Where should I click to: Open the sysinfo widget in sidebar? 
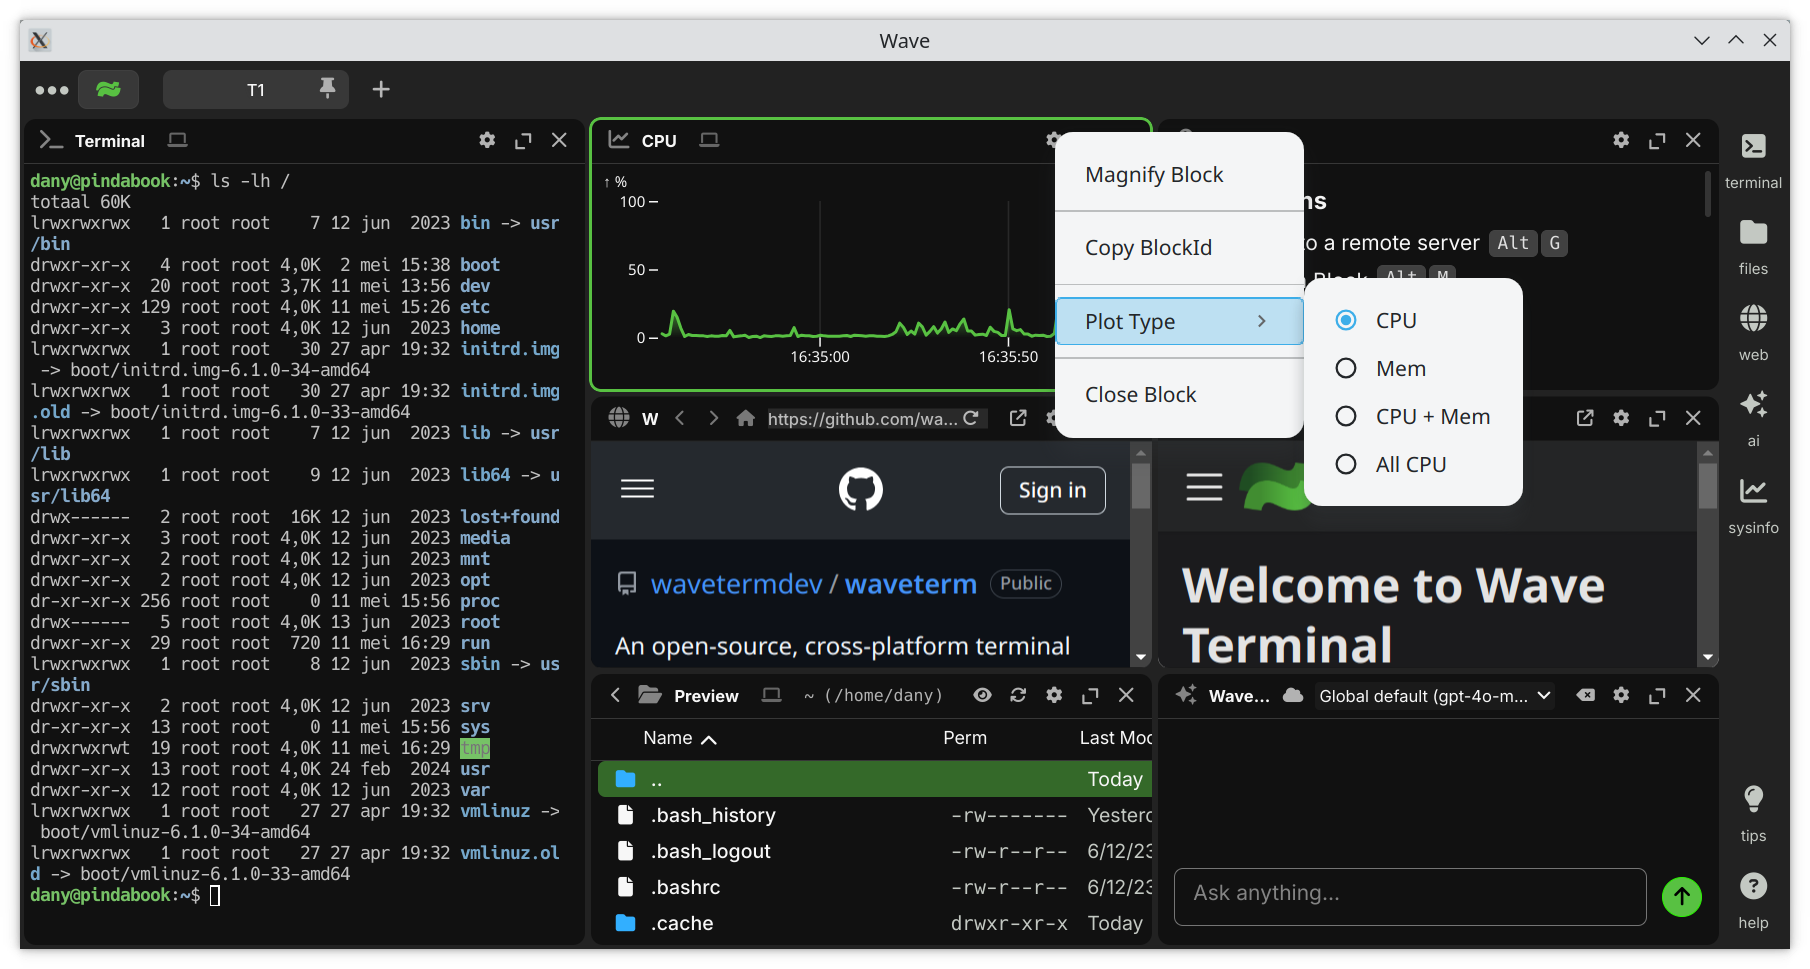coord(1753,505)
